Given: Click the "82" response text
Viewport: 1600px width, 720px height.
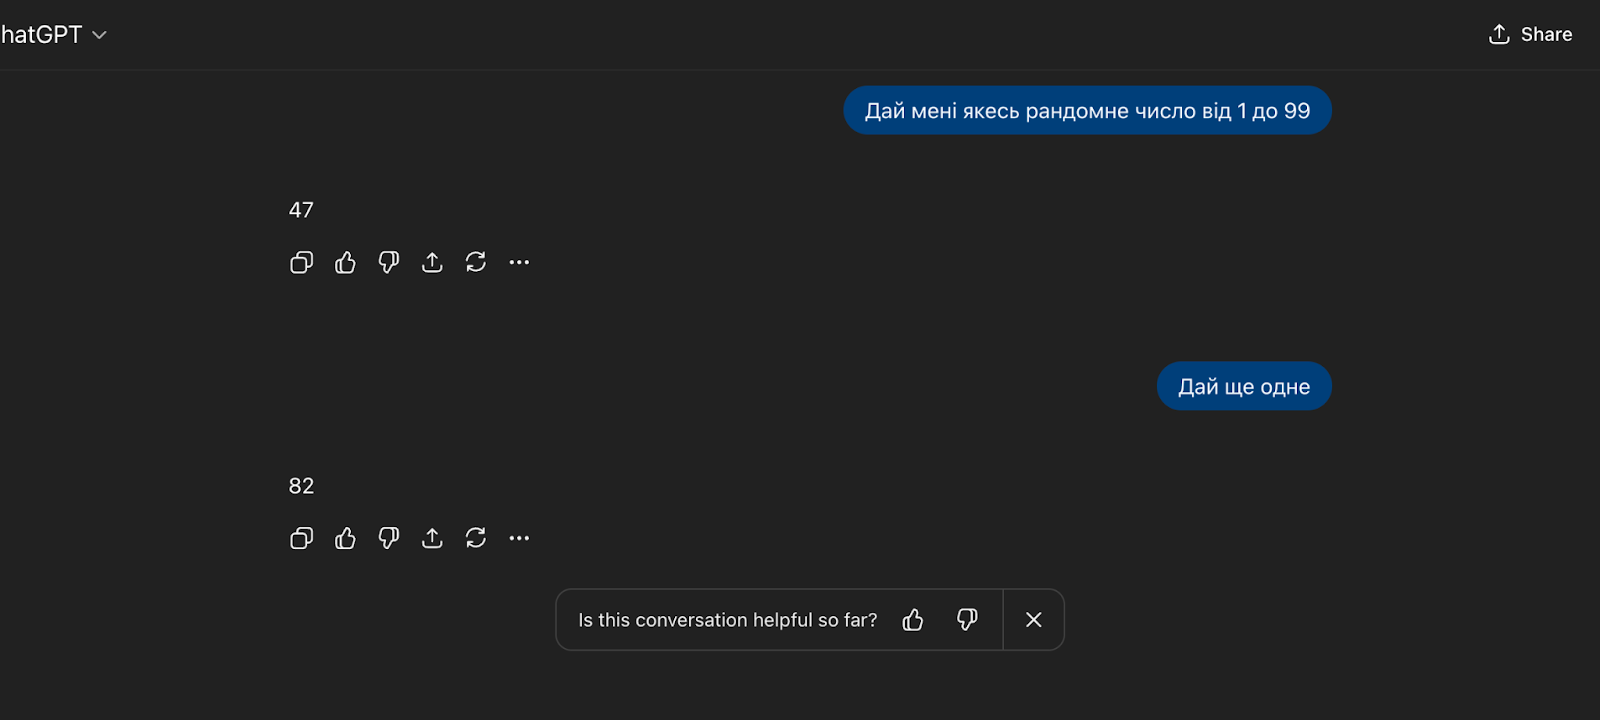Looking at the screenshot, I should pyautogui.click(x=301, y=486).
